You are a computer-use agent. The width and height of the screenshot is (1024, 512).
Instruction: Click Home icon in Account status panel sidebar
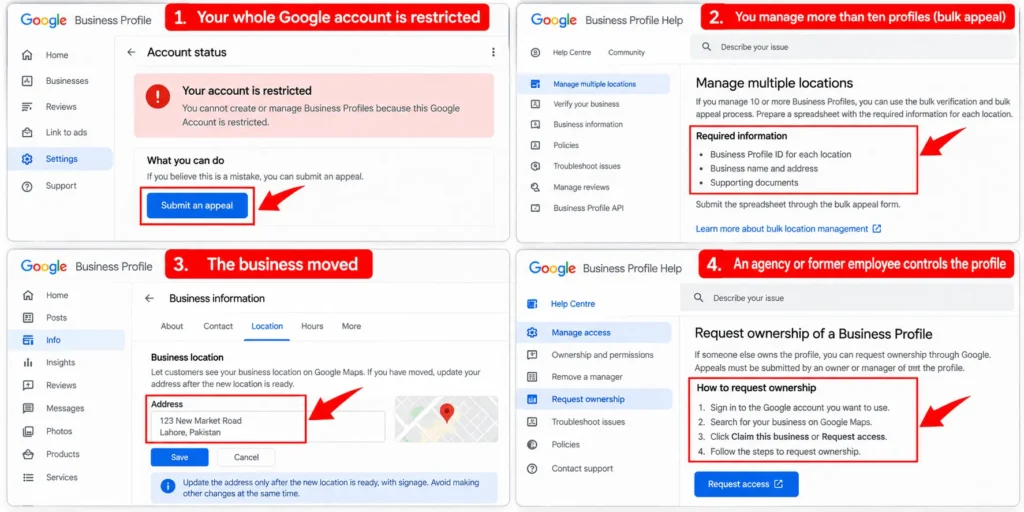27,56
